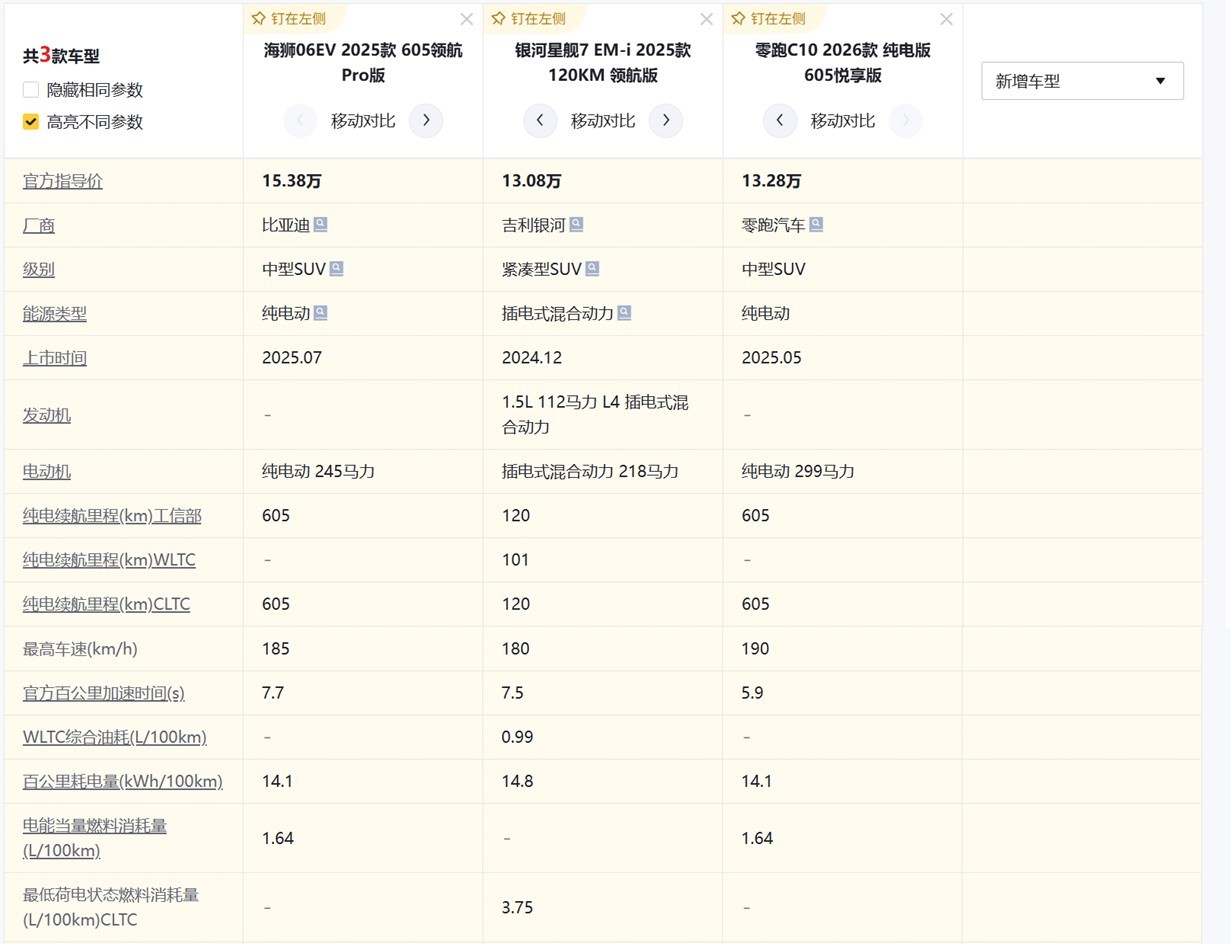Disable highlighting of different parameters
The image size is (1231, 944).
click(x=30, y=122)
